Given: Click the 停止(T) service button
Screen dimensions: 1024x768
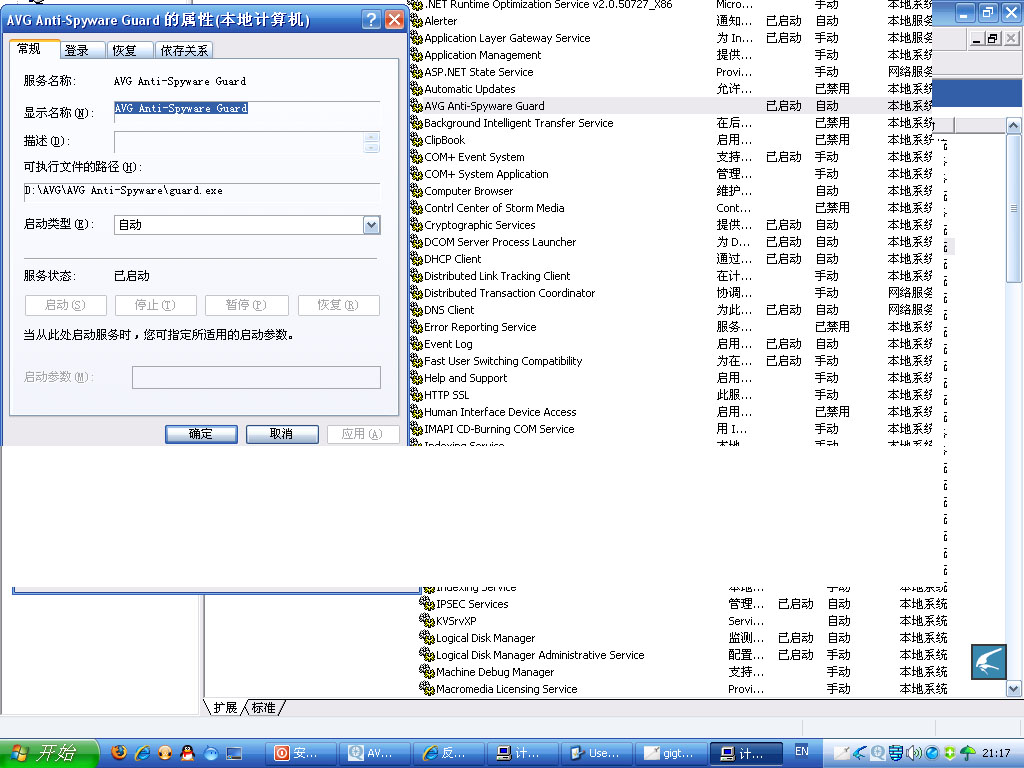Looking at the screenshot, I should click(x=155, y=305).
